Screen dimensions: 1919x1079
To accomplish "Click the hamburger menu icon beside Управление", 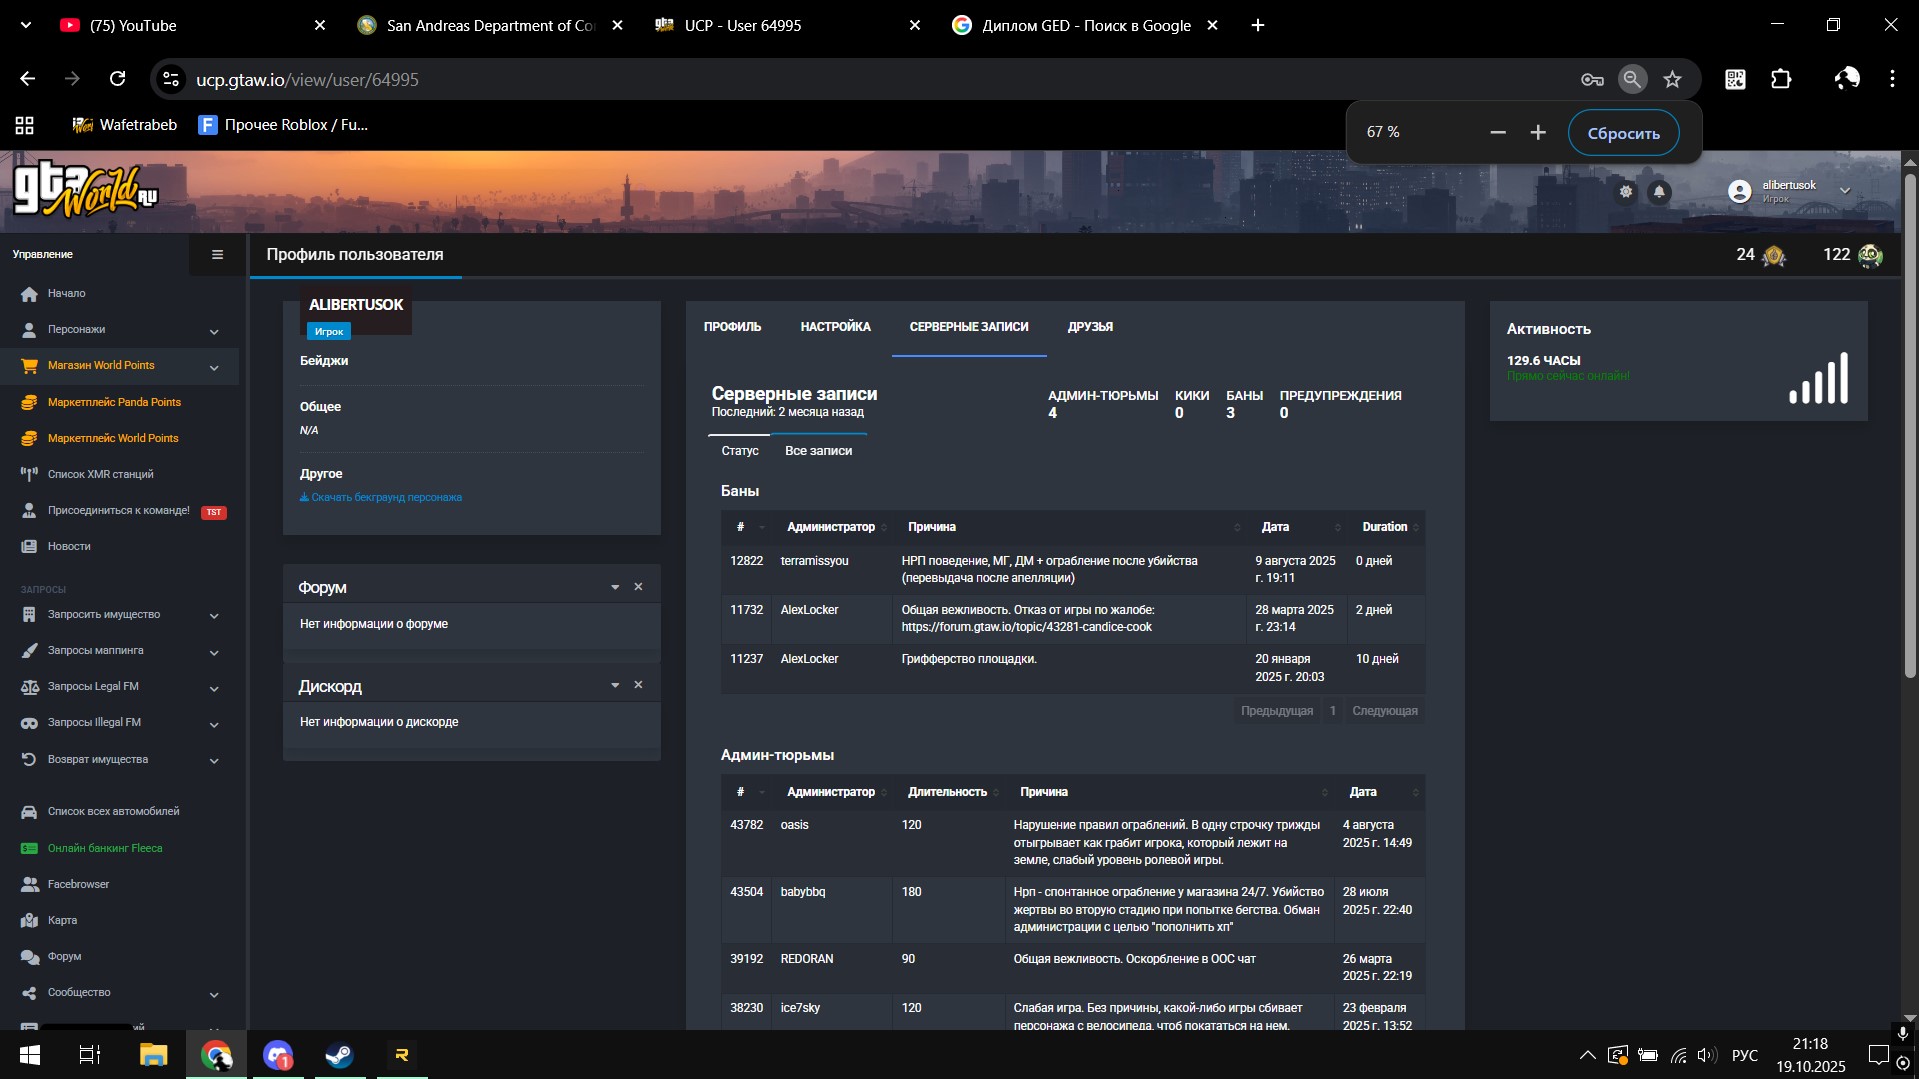I will [x=217, y=255].
